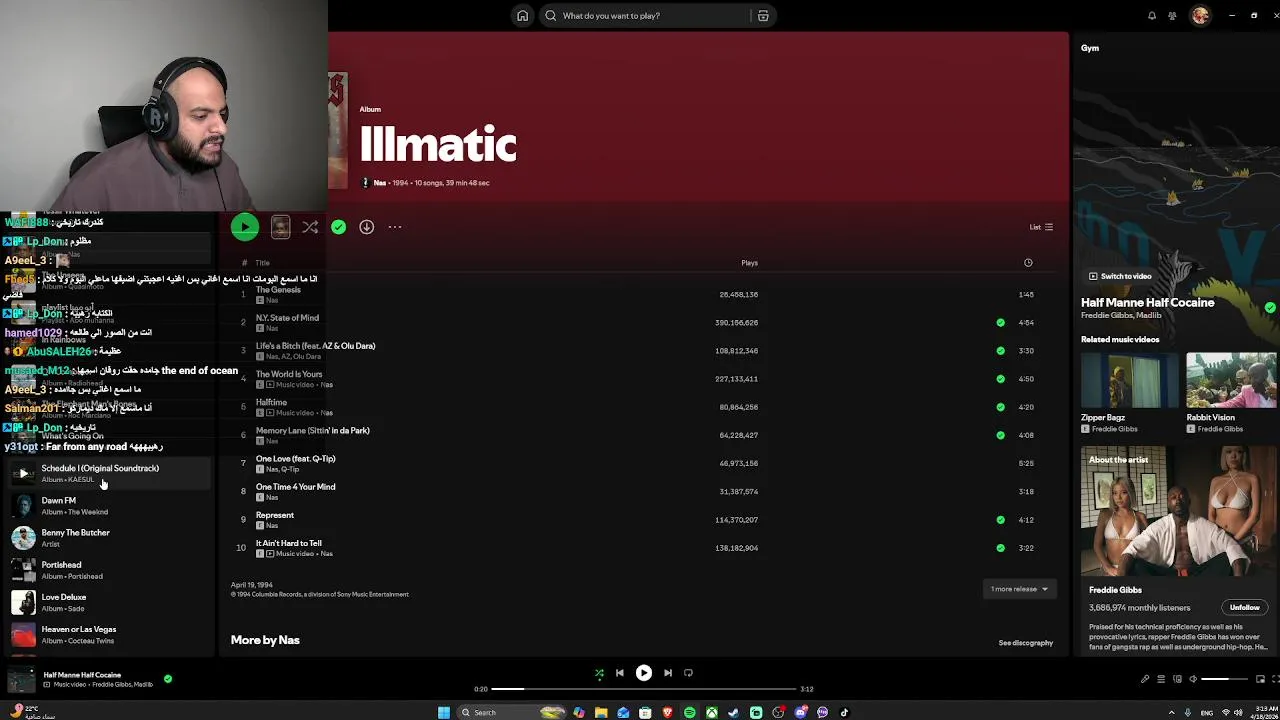Open the notifications bell in the top bar
The height and width of the screenshot is (720, 1280).
[1152, 16]
